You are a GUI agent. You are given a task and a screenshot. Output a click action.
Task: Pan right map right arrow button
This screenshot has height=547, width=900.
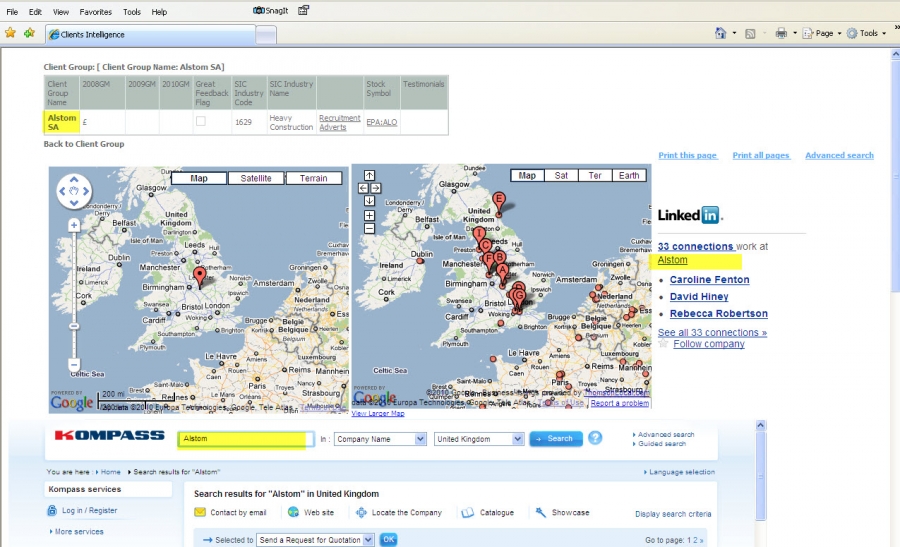[376, 188]
